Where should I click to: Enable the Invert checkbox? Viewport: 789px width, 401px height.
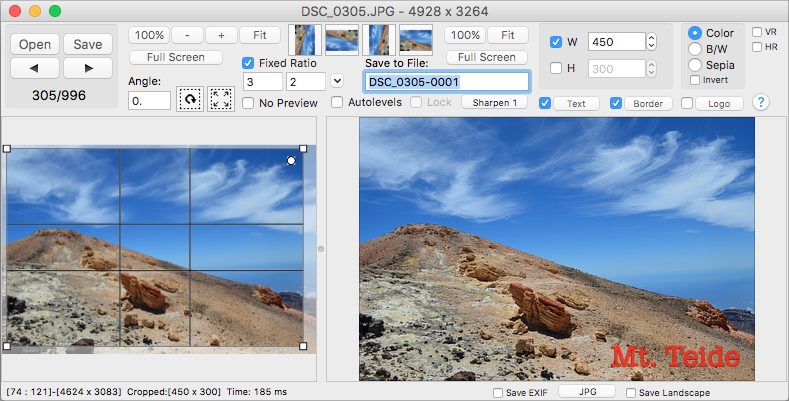(695, 80)
